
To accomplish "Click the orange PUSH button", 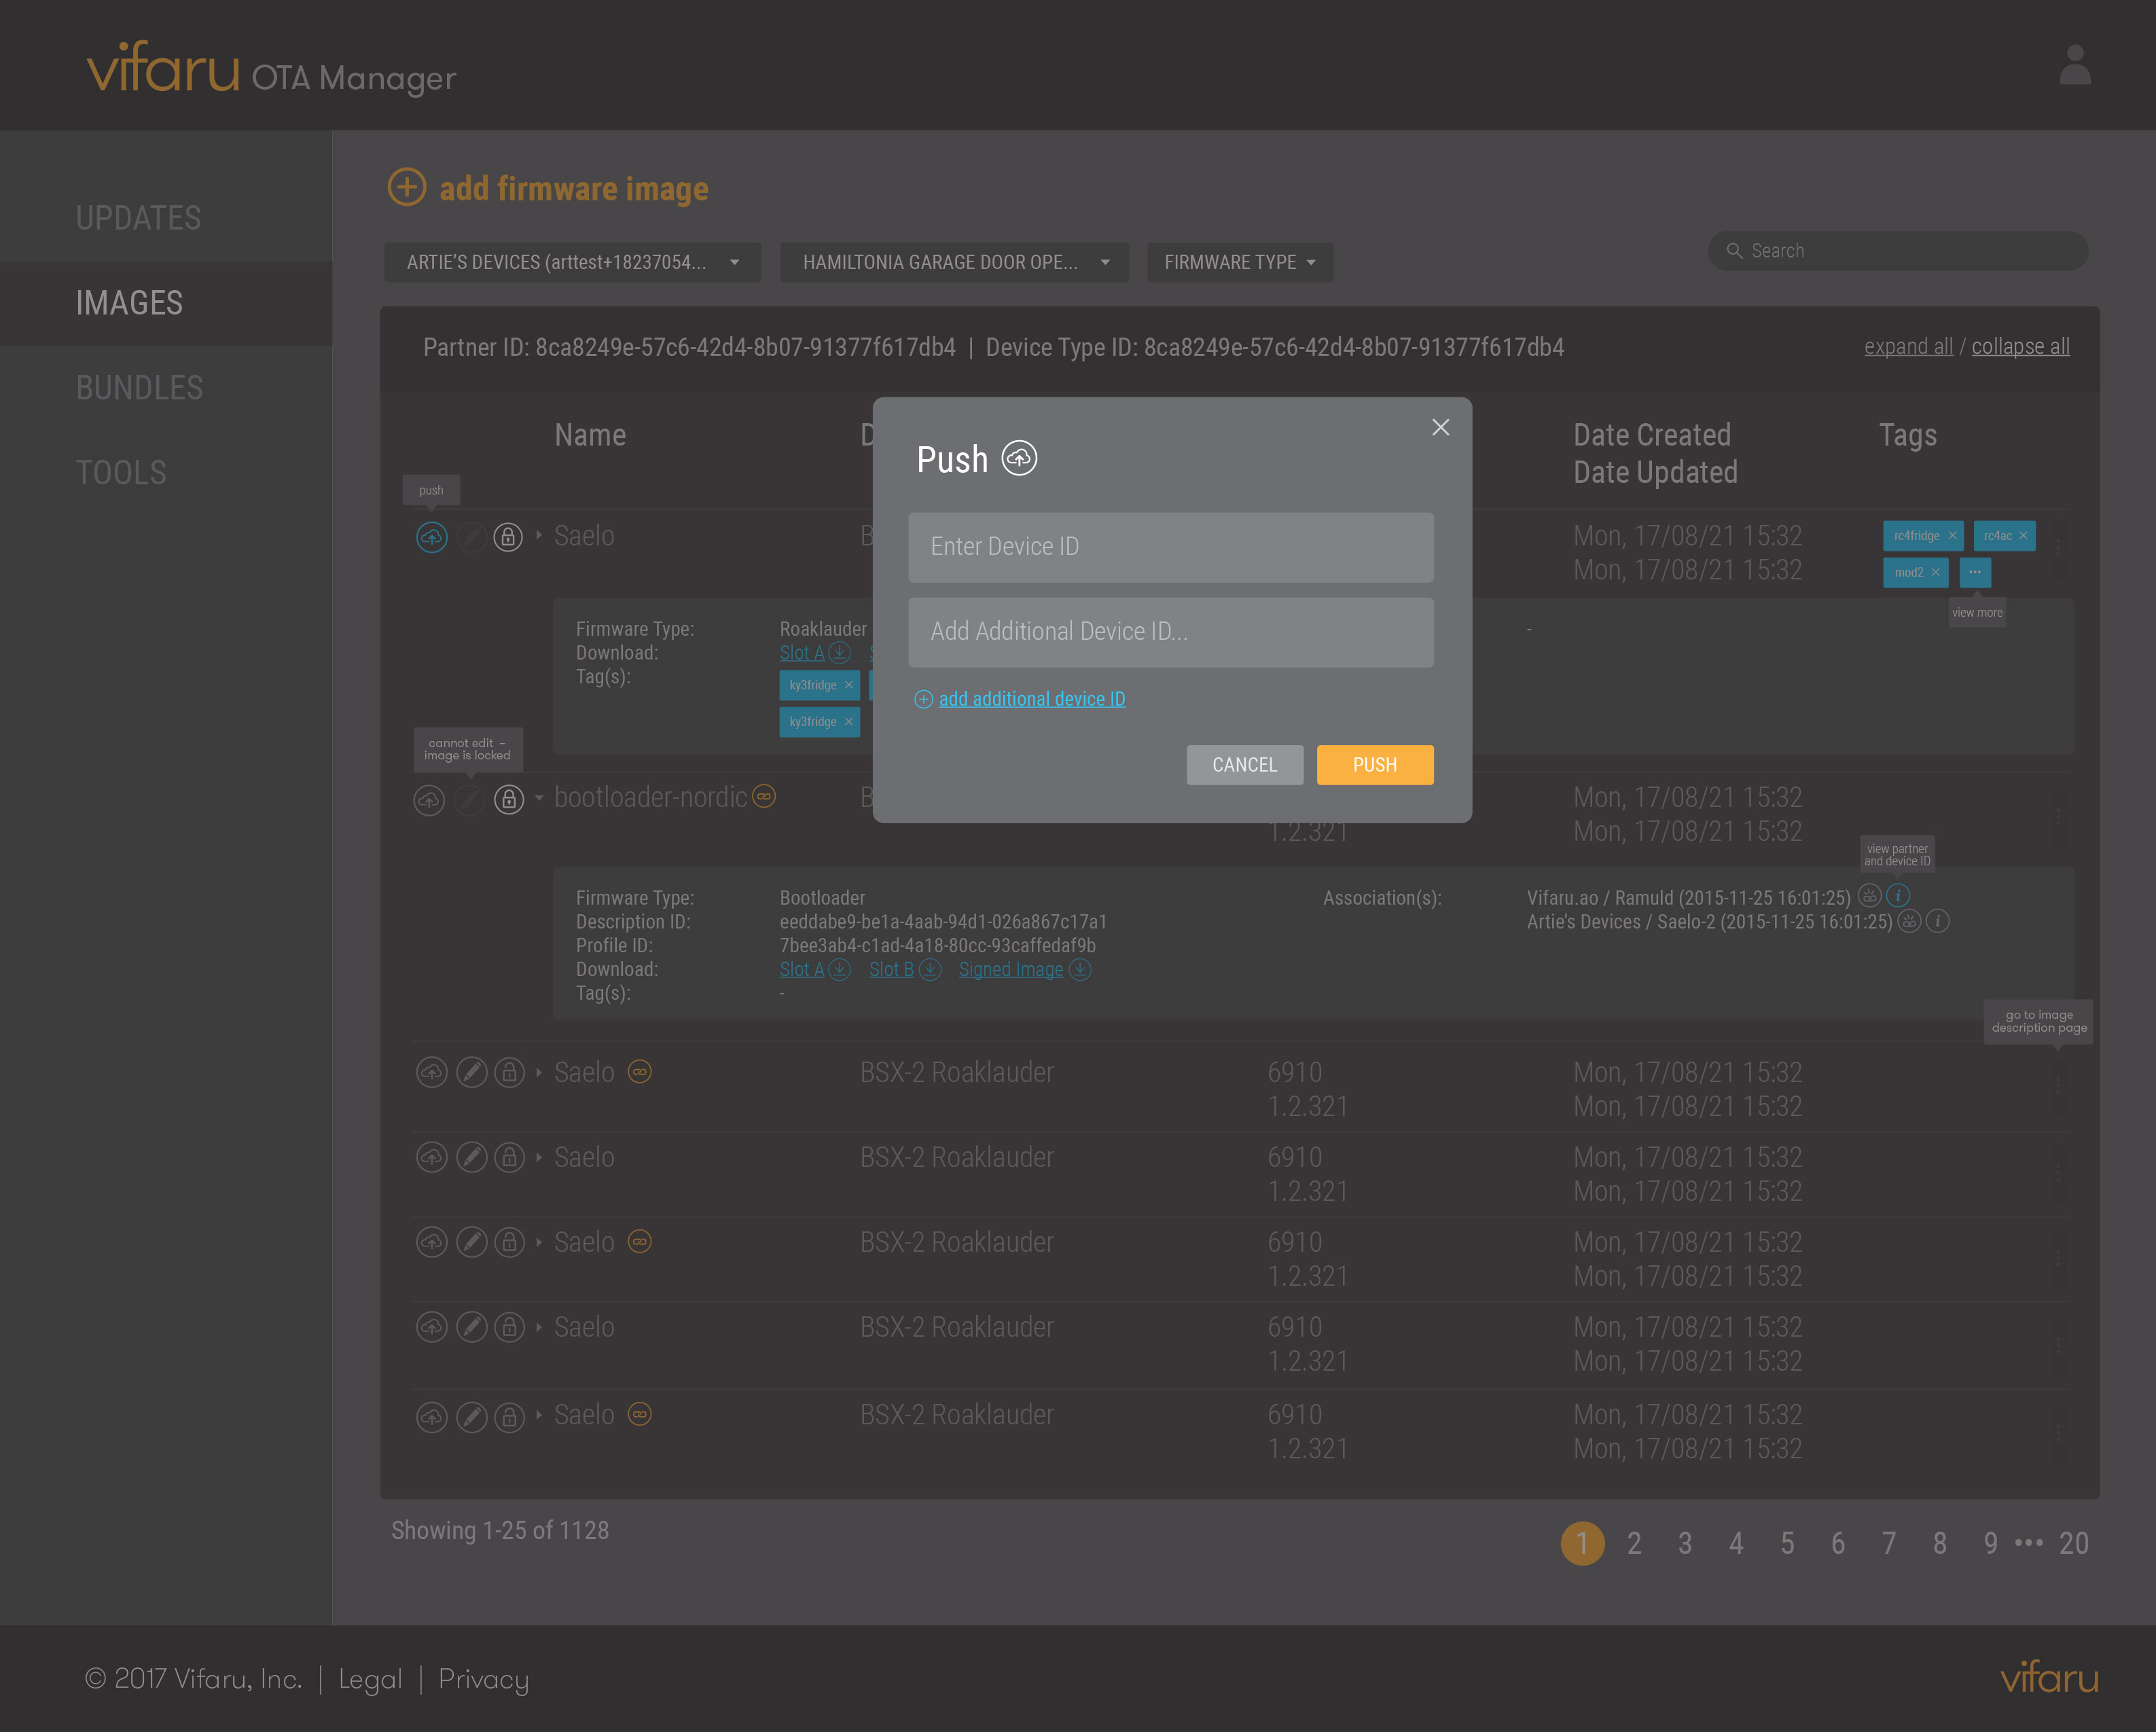I will (x=1374, y=765).
